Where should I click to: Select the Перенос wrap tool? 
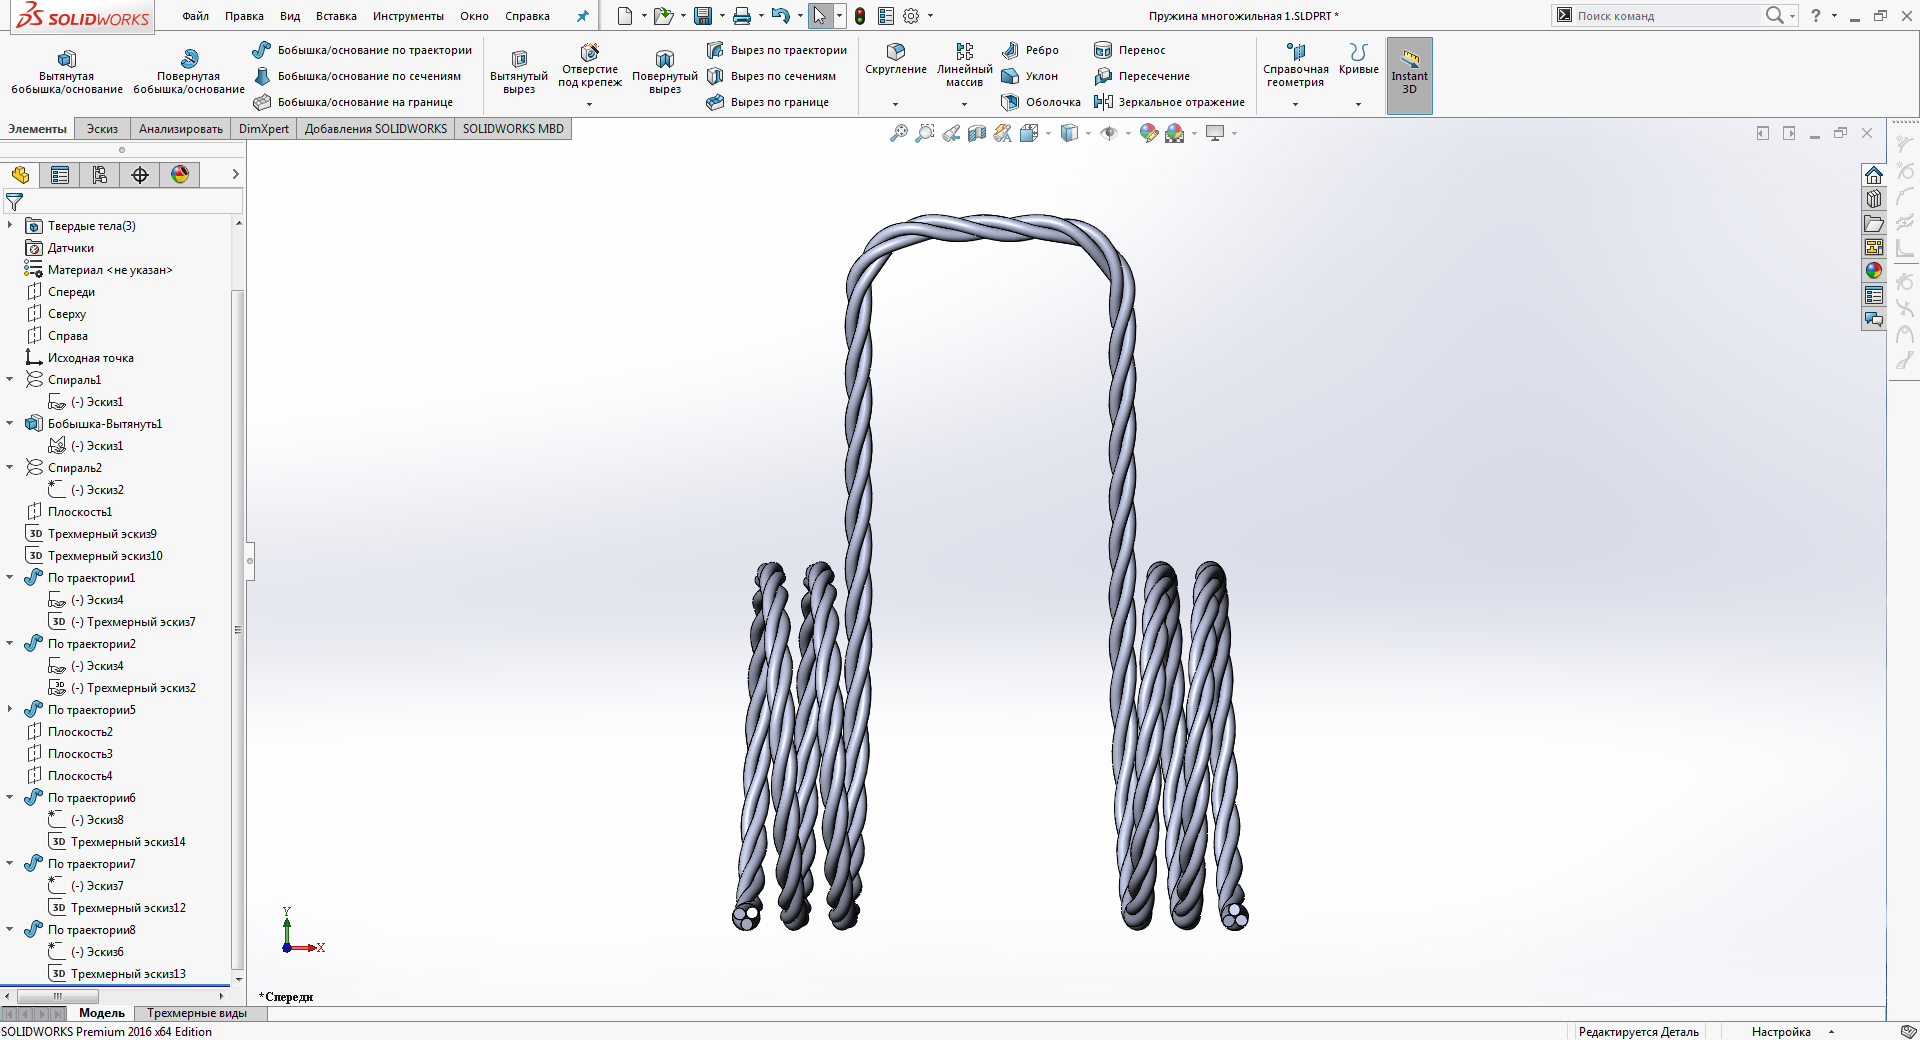1130,50
